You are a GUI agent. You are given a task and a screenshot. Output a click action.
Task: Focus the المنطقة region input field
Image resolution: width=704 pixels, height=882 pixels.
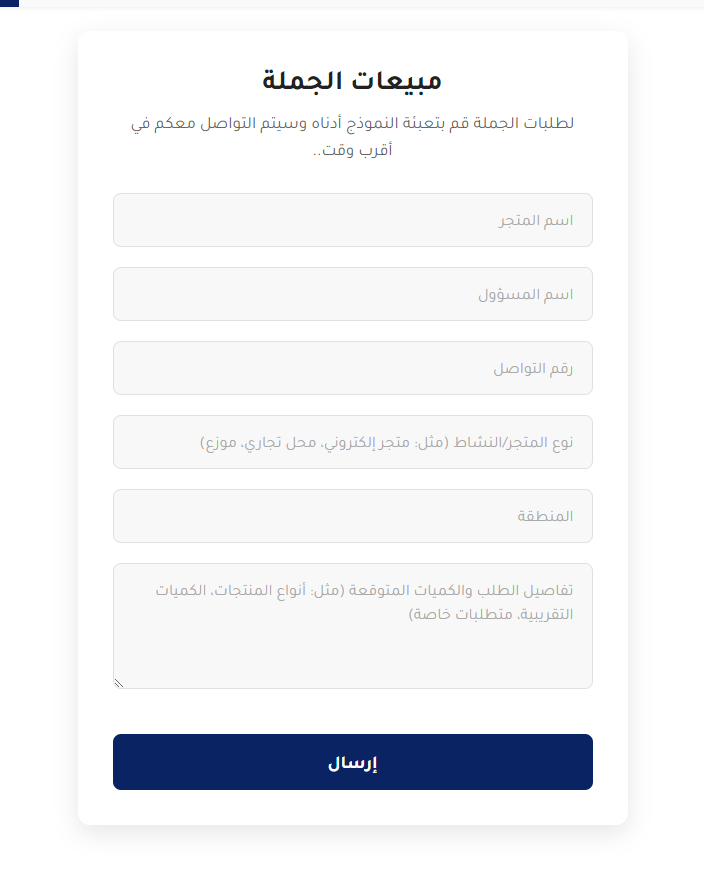pyautogui.click(x=353, y=516)
